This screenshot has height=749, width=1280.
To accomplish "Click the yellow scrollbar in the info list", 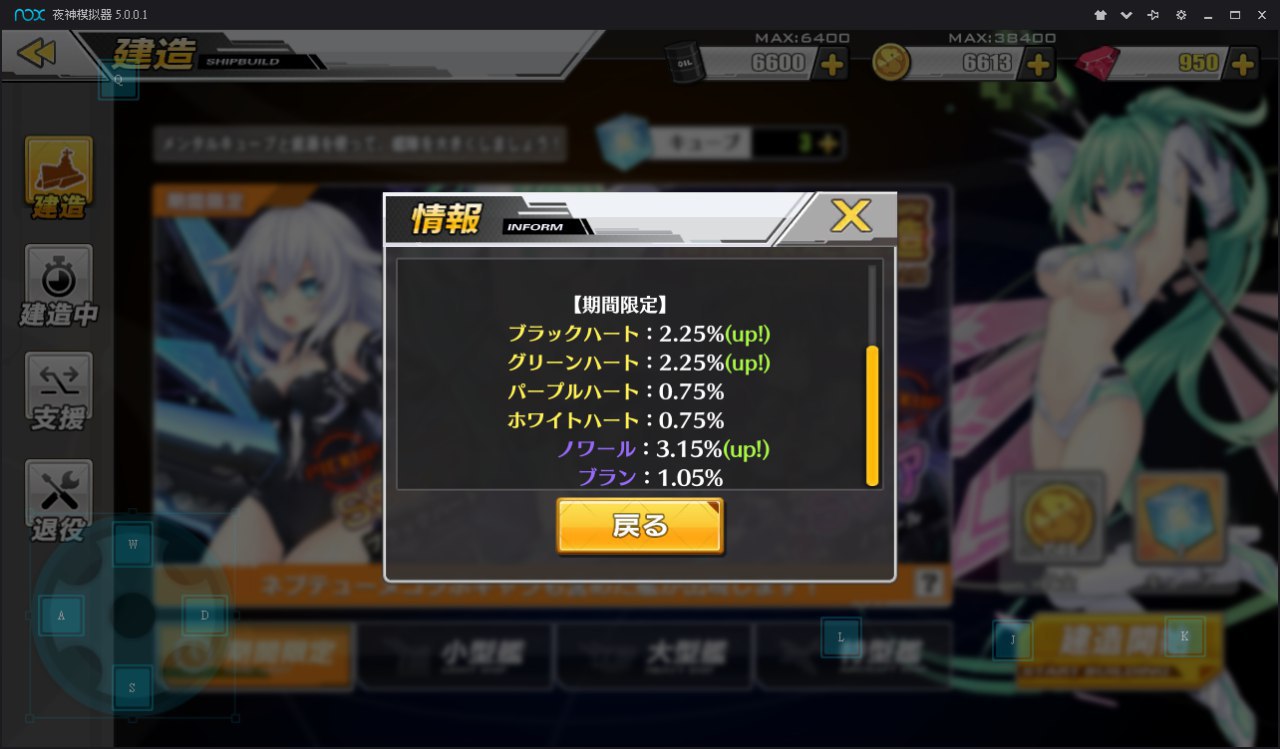I will 872,414.
